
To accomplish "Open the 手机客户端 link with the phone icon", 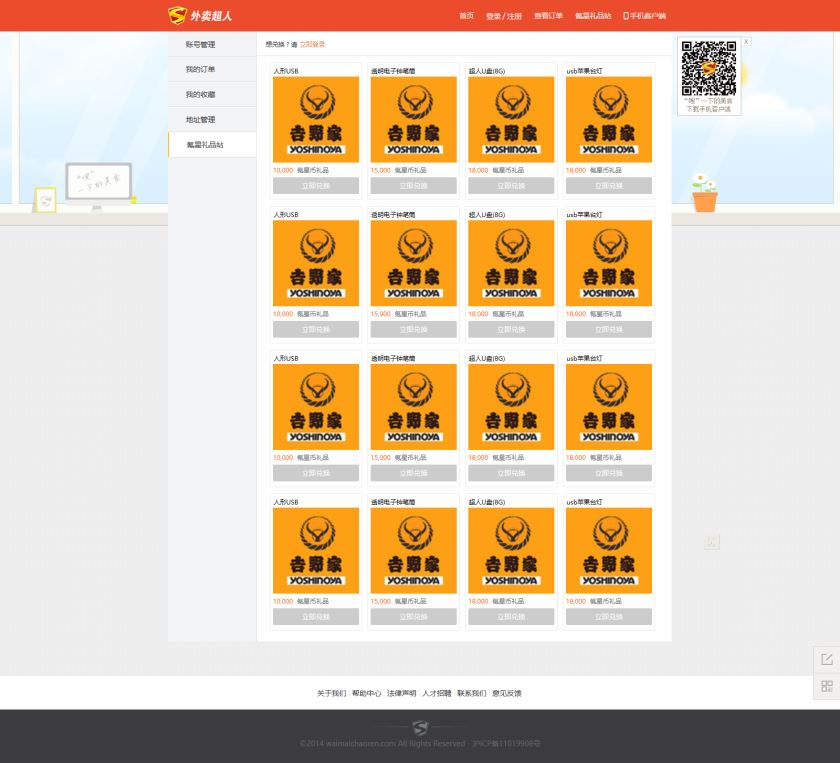I will (644, 16).
